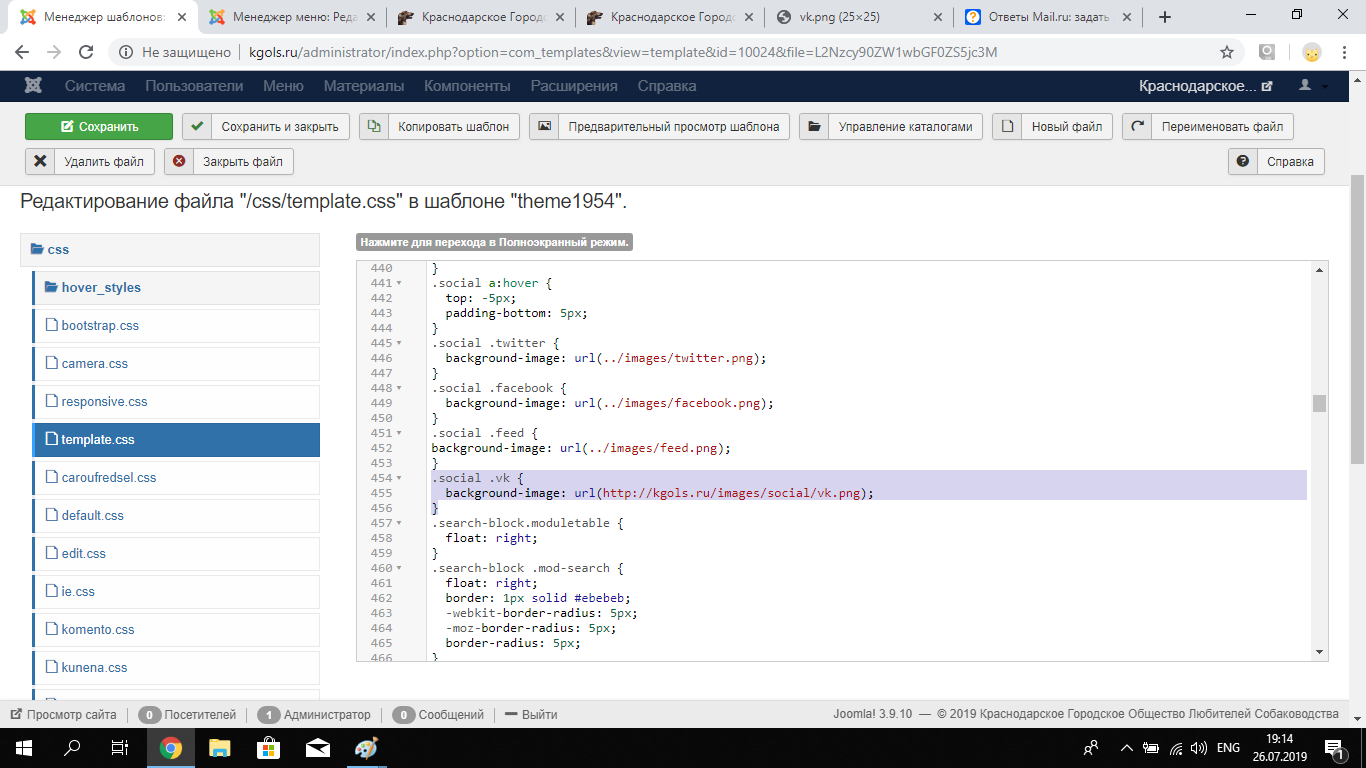Open the Система menu
Screen dimensions: 1366x768
95,86
